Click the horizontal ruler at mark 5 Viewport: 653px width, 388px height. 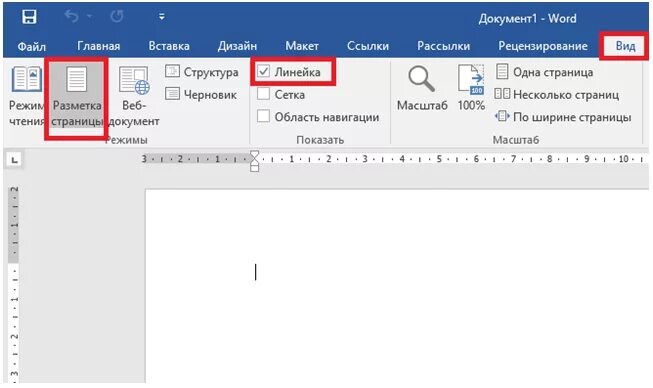coord(439,159)
